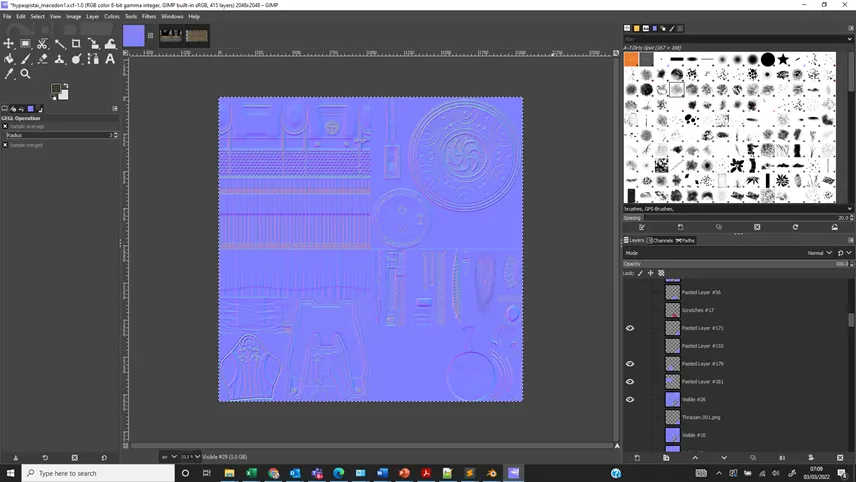Open the Windows menu

click(172, 16)
